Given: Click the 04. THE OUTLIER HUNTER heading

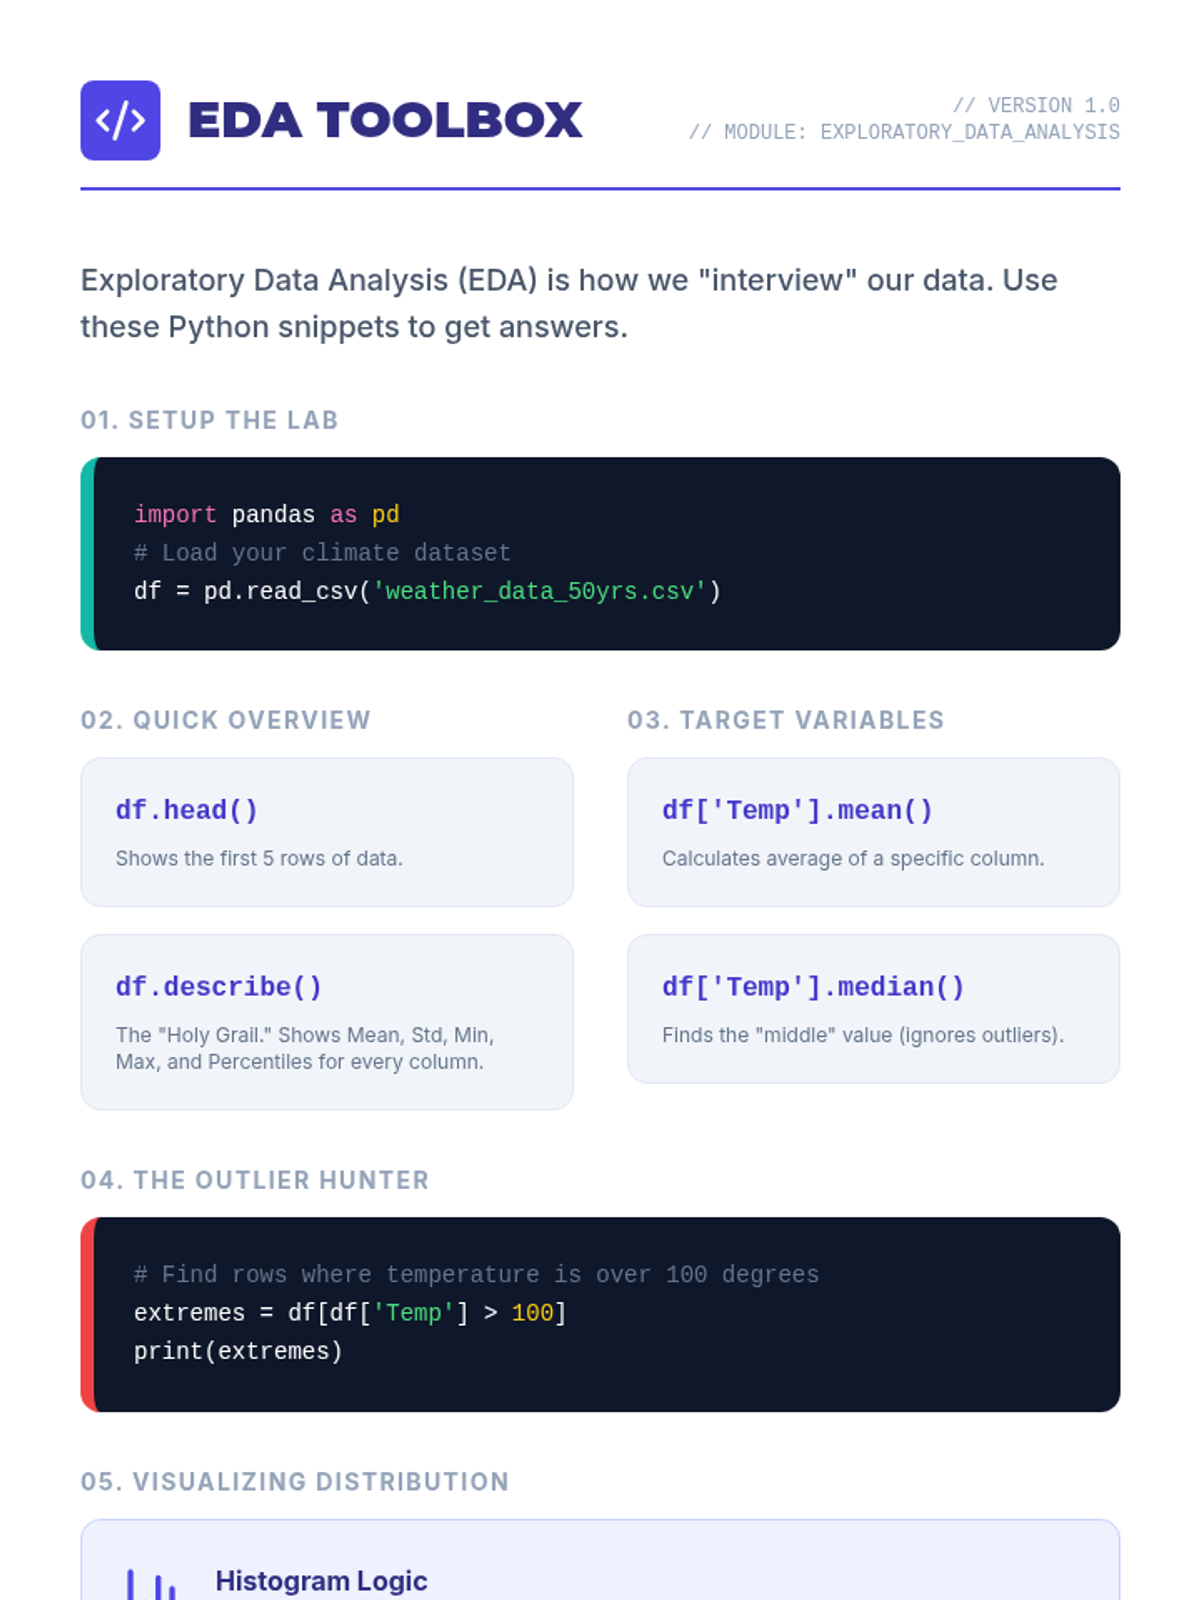Looking at the screenshot, I should tap(255, 1180).
